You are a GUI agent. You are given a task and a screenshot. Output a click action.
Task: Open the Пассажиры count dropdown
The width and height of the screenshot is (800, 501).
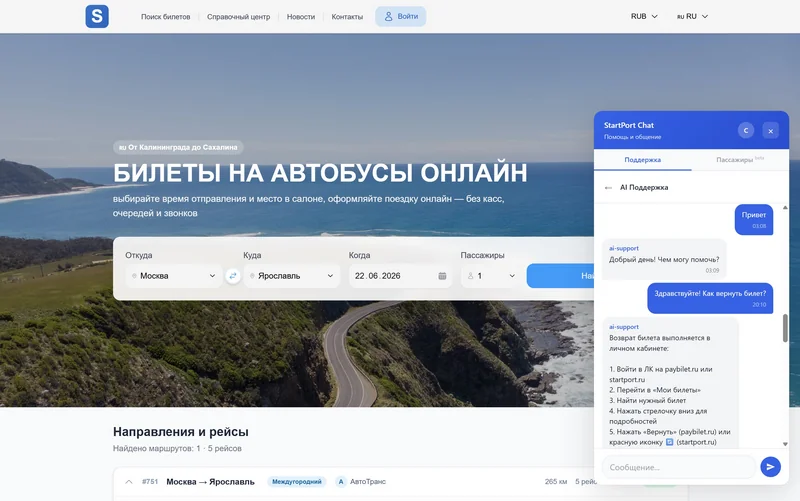click(491, 276)
